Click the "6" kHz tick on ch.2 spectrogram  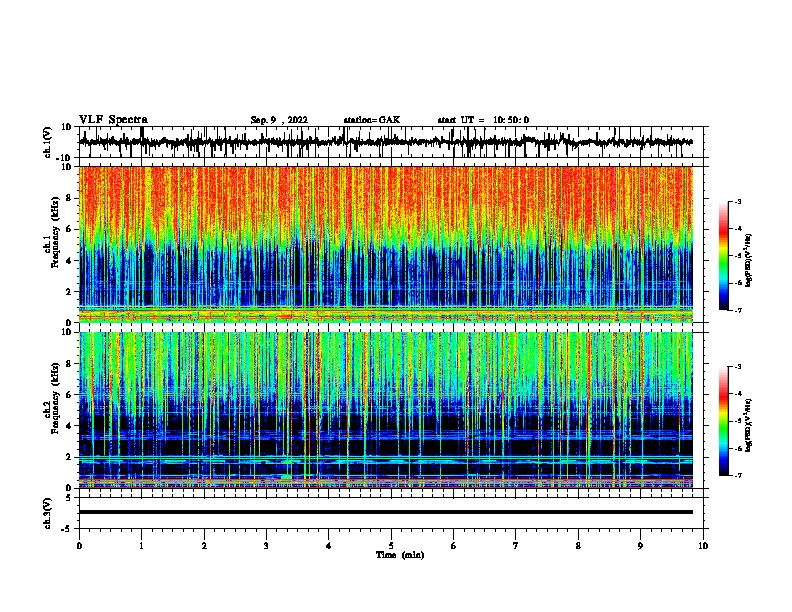pyautogui.click(x=69, y=395)
